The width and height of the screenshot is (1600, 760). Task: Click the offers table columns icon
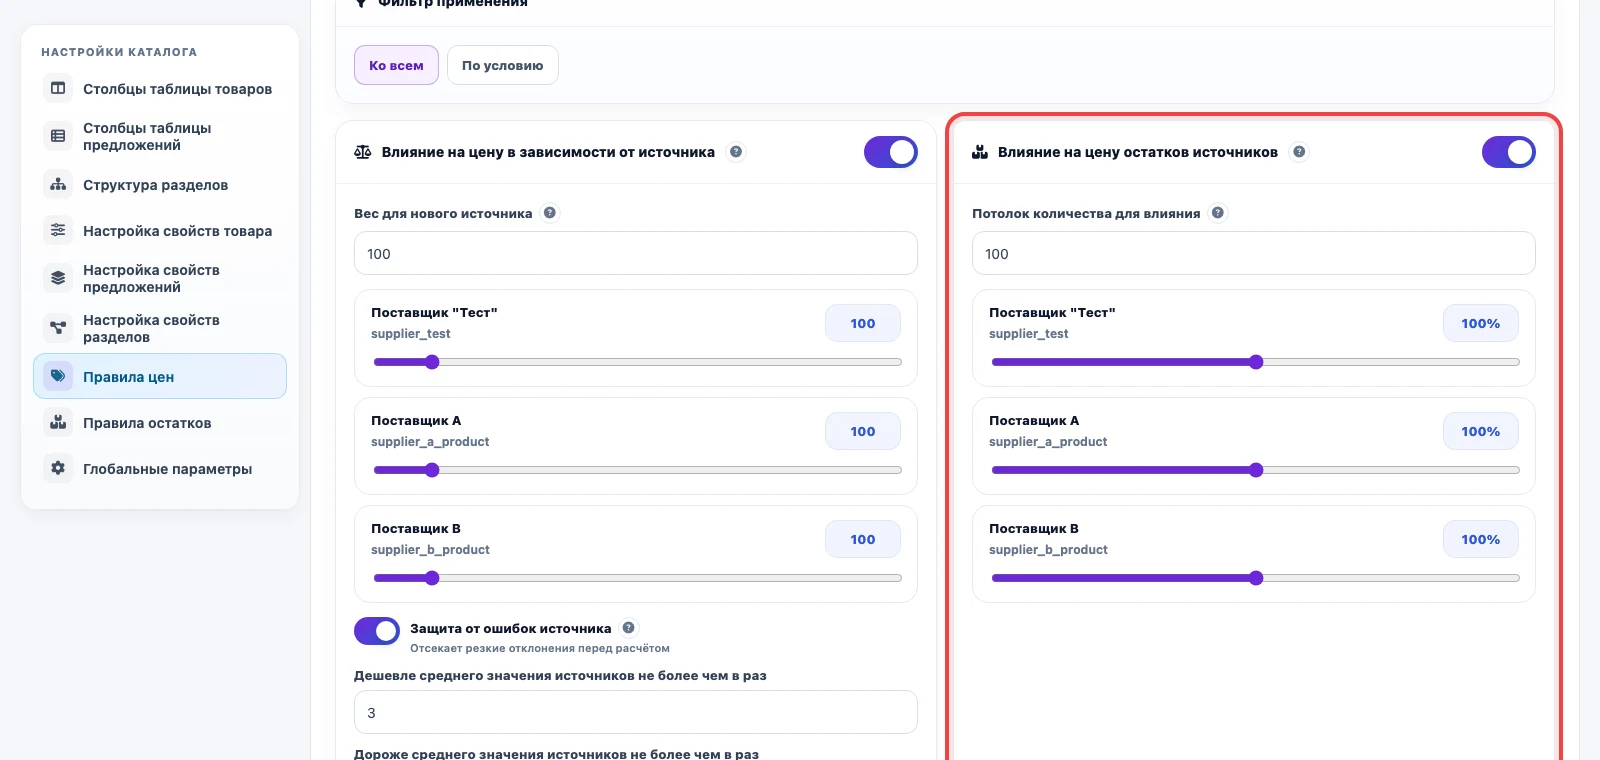tap(58, 135)
